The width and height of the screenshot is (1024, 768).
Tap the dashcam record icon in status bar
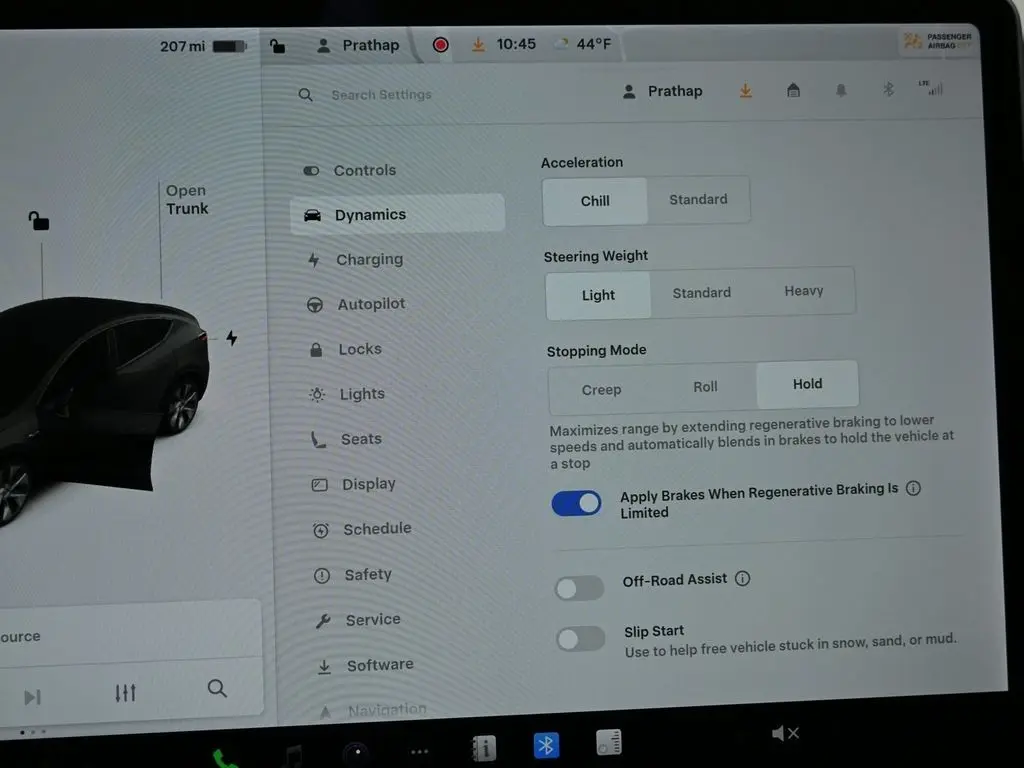click(x=440, y=45)
